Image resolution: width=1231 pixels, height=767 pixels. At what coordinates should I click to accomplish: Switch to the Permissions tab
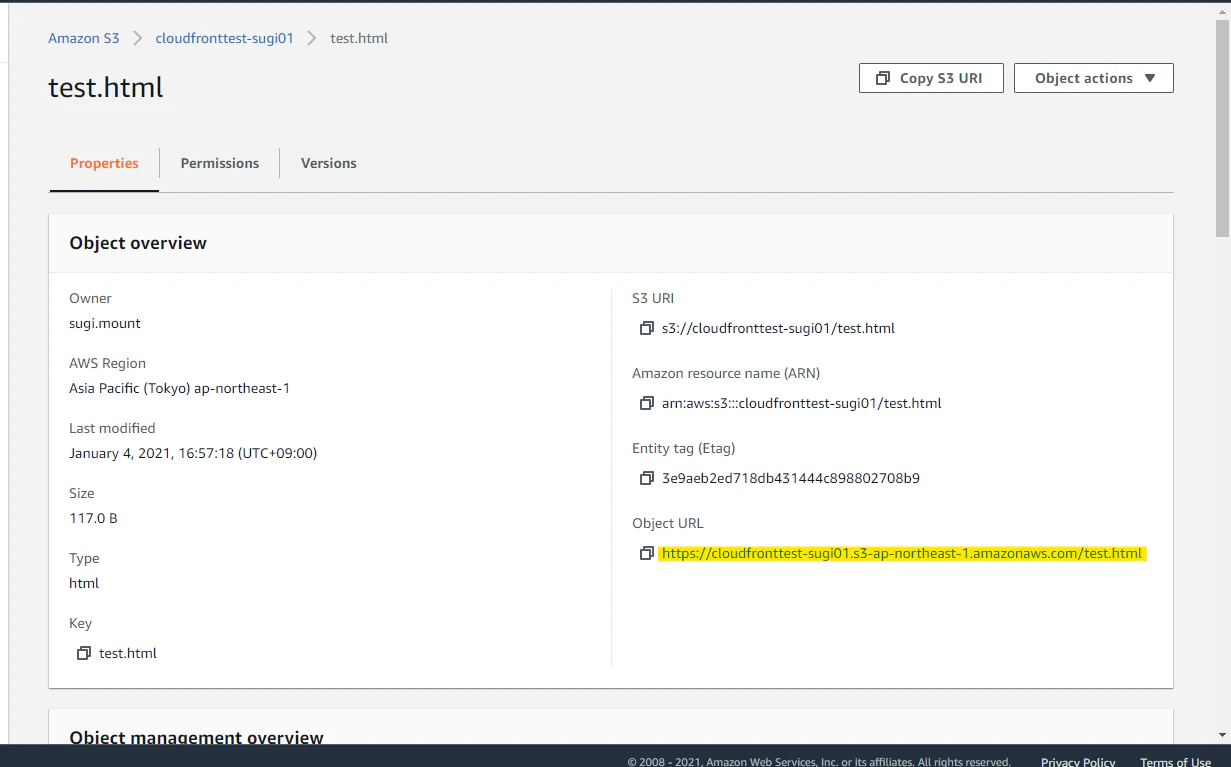[x=220, y=163]
